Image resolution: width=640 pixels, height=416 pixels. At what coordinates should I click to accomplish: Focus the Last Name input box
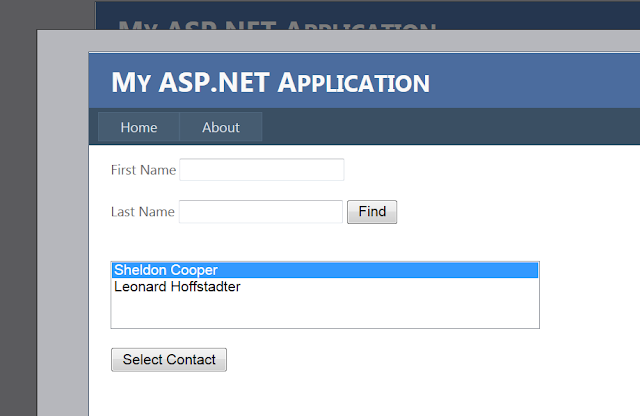click(260, 212)
